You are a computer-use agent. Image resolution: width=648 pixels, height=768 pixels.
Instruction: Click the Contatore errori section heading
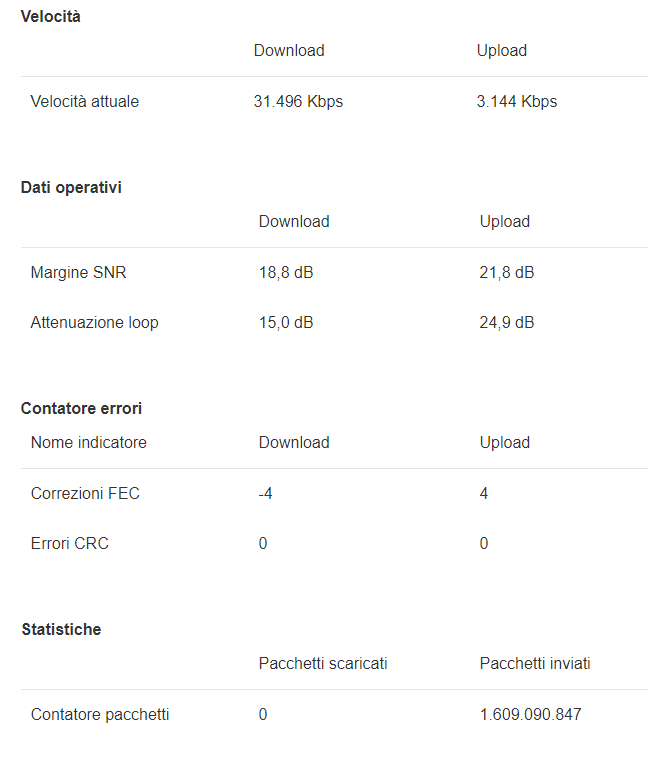(81, 409)
